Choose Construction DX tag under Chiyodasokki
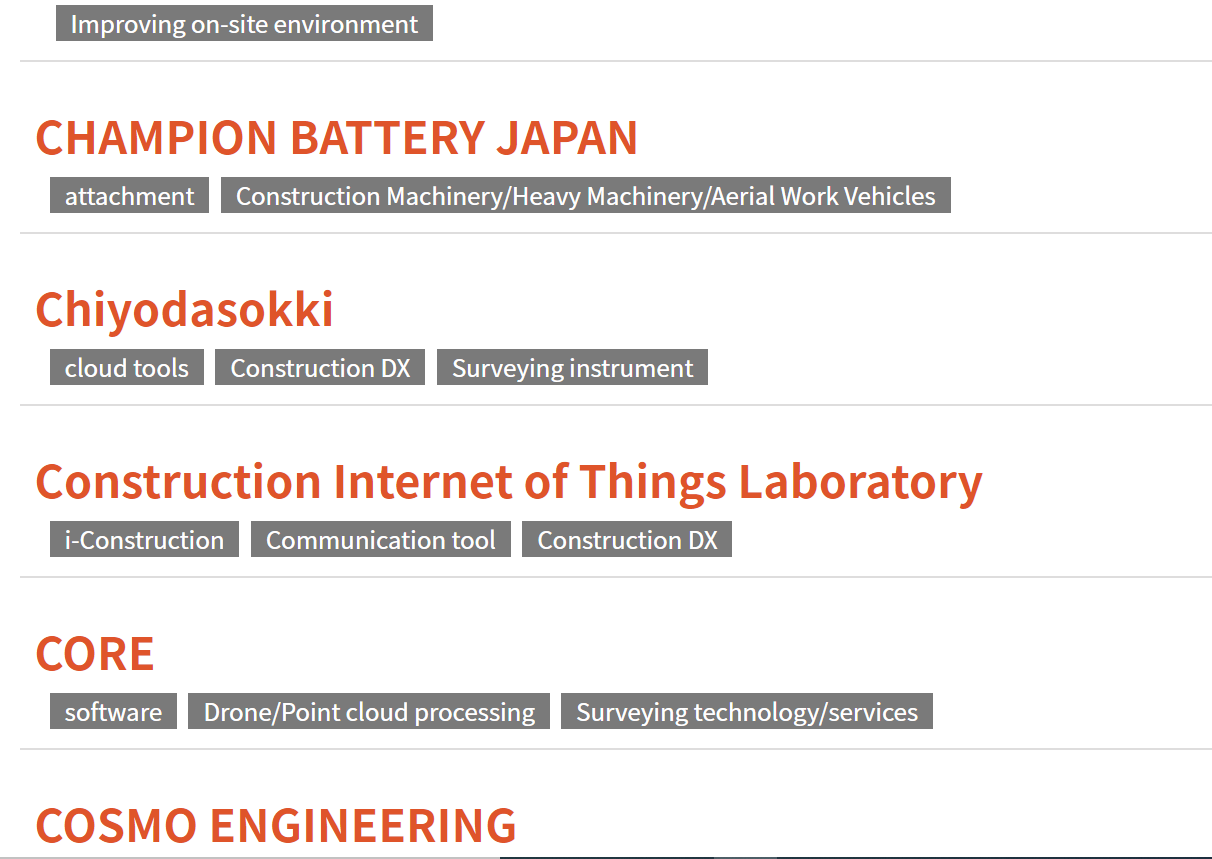Viewport: 1212px width, 859px height. pos(320,368)
